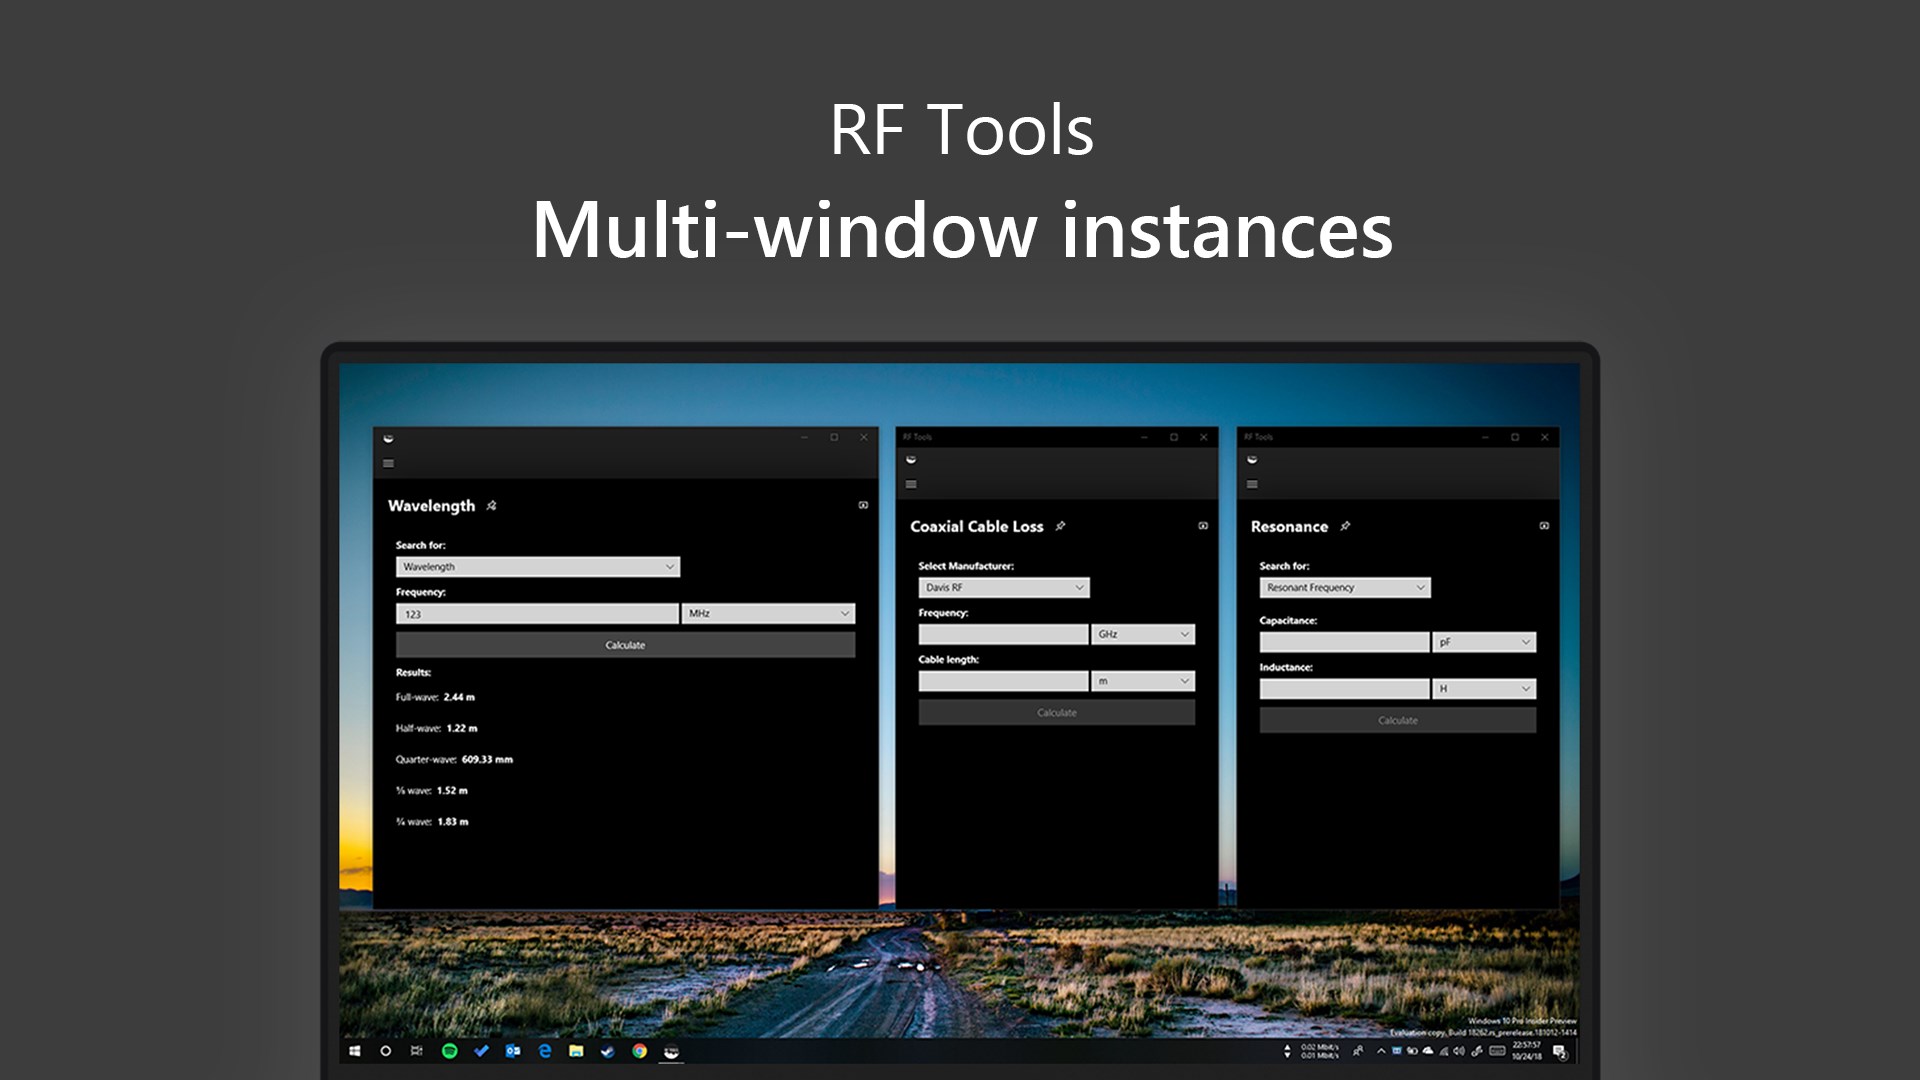This screenshot has width=1920, height=1080.
Task: Open the compact overlay icon in Wavelength window
Action: (x=863, y=507)
